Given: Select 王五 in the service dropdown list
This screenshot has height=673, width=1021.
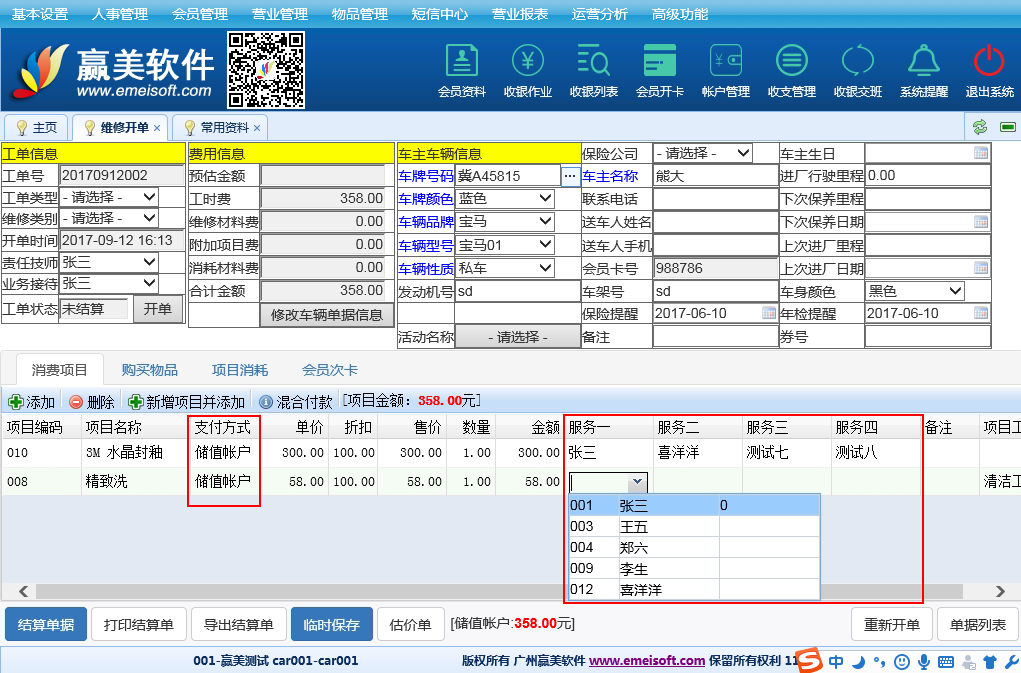Looking at the screenshot, I should pyautogui.click(x=634, y=527).
